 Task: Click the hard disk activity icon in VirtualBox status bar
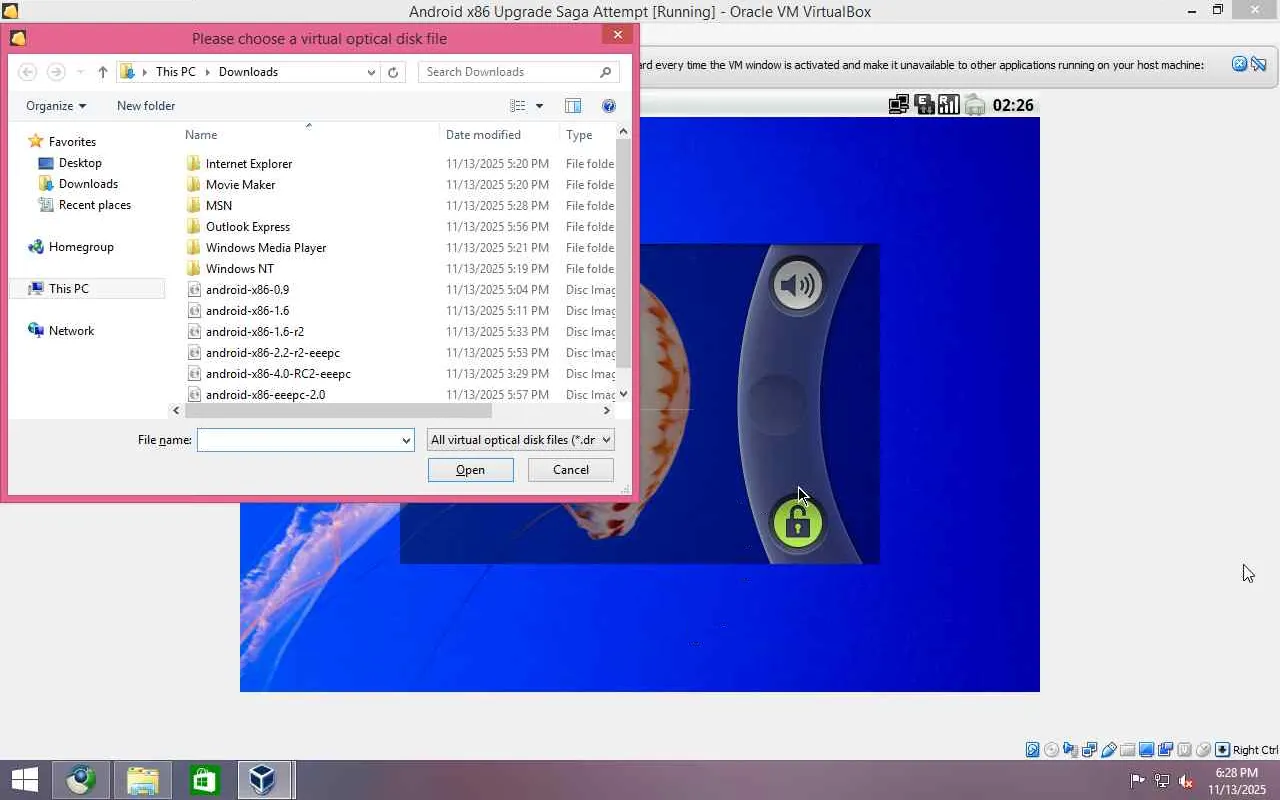pyautogui.click(x=1033, y=750)
